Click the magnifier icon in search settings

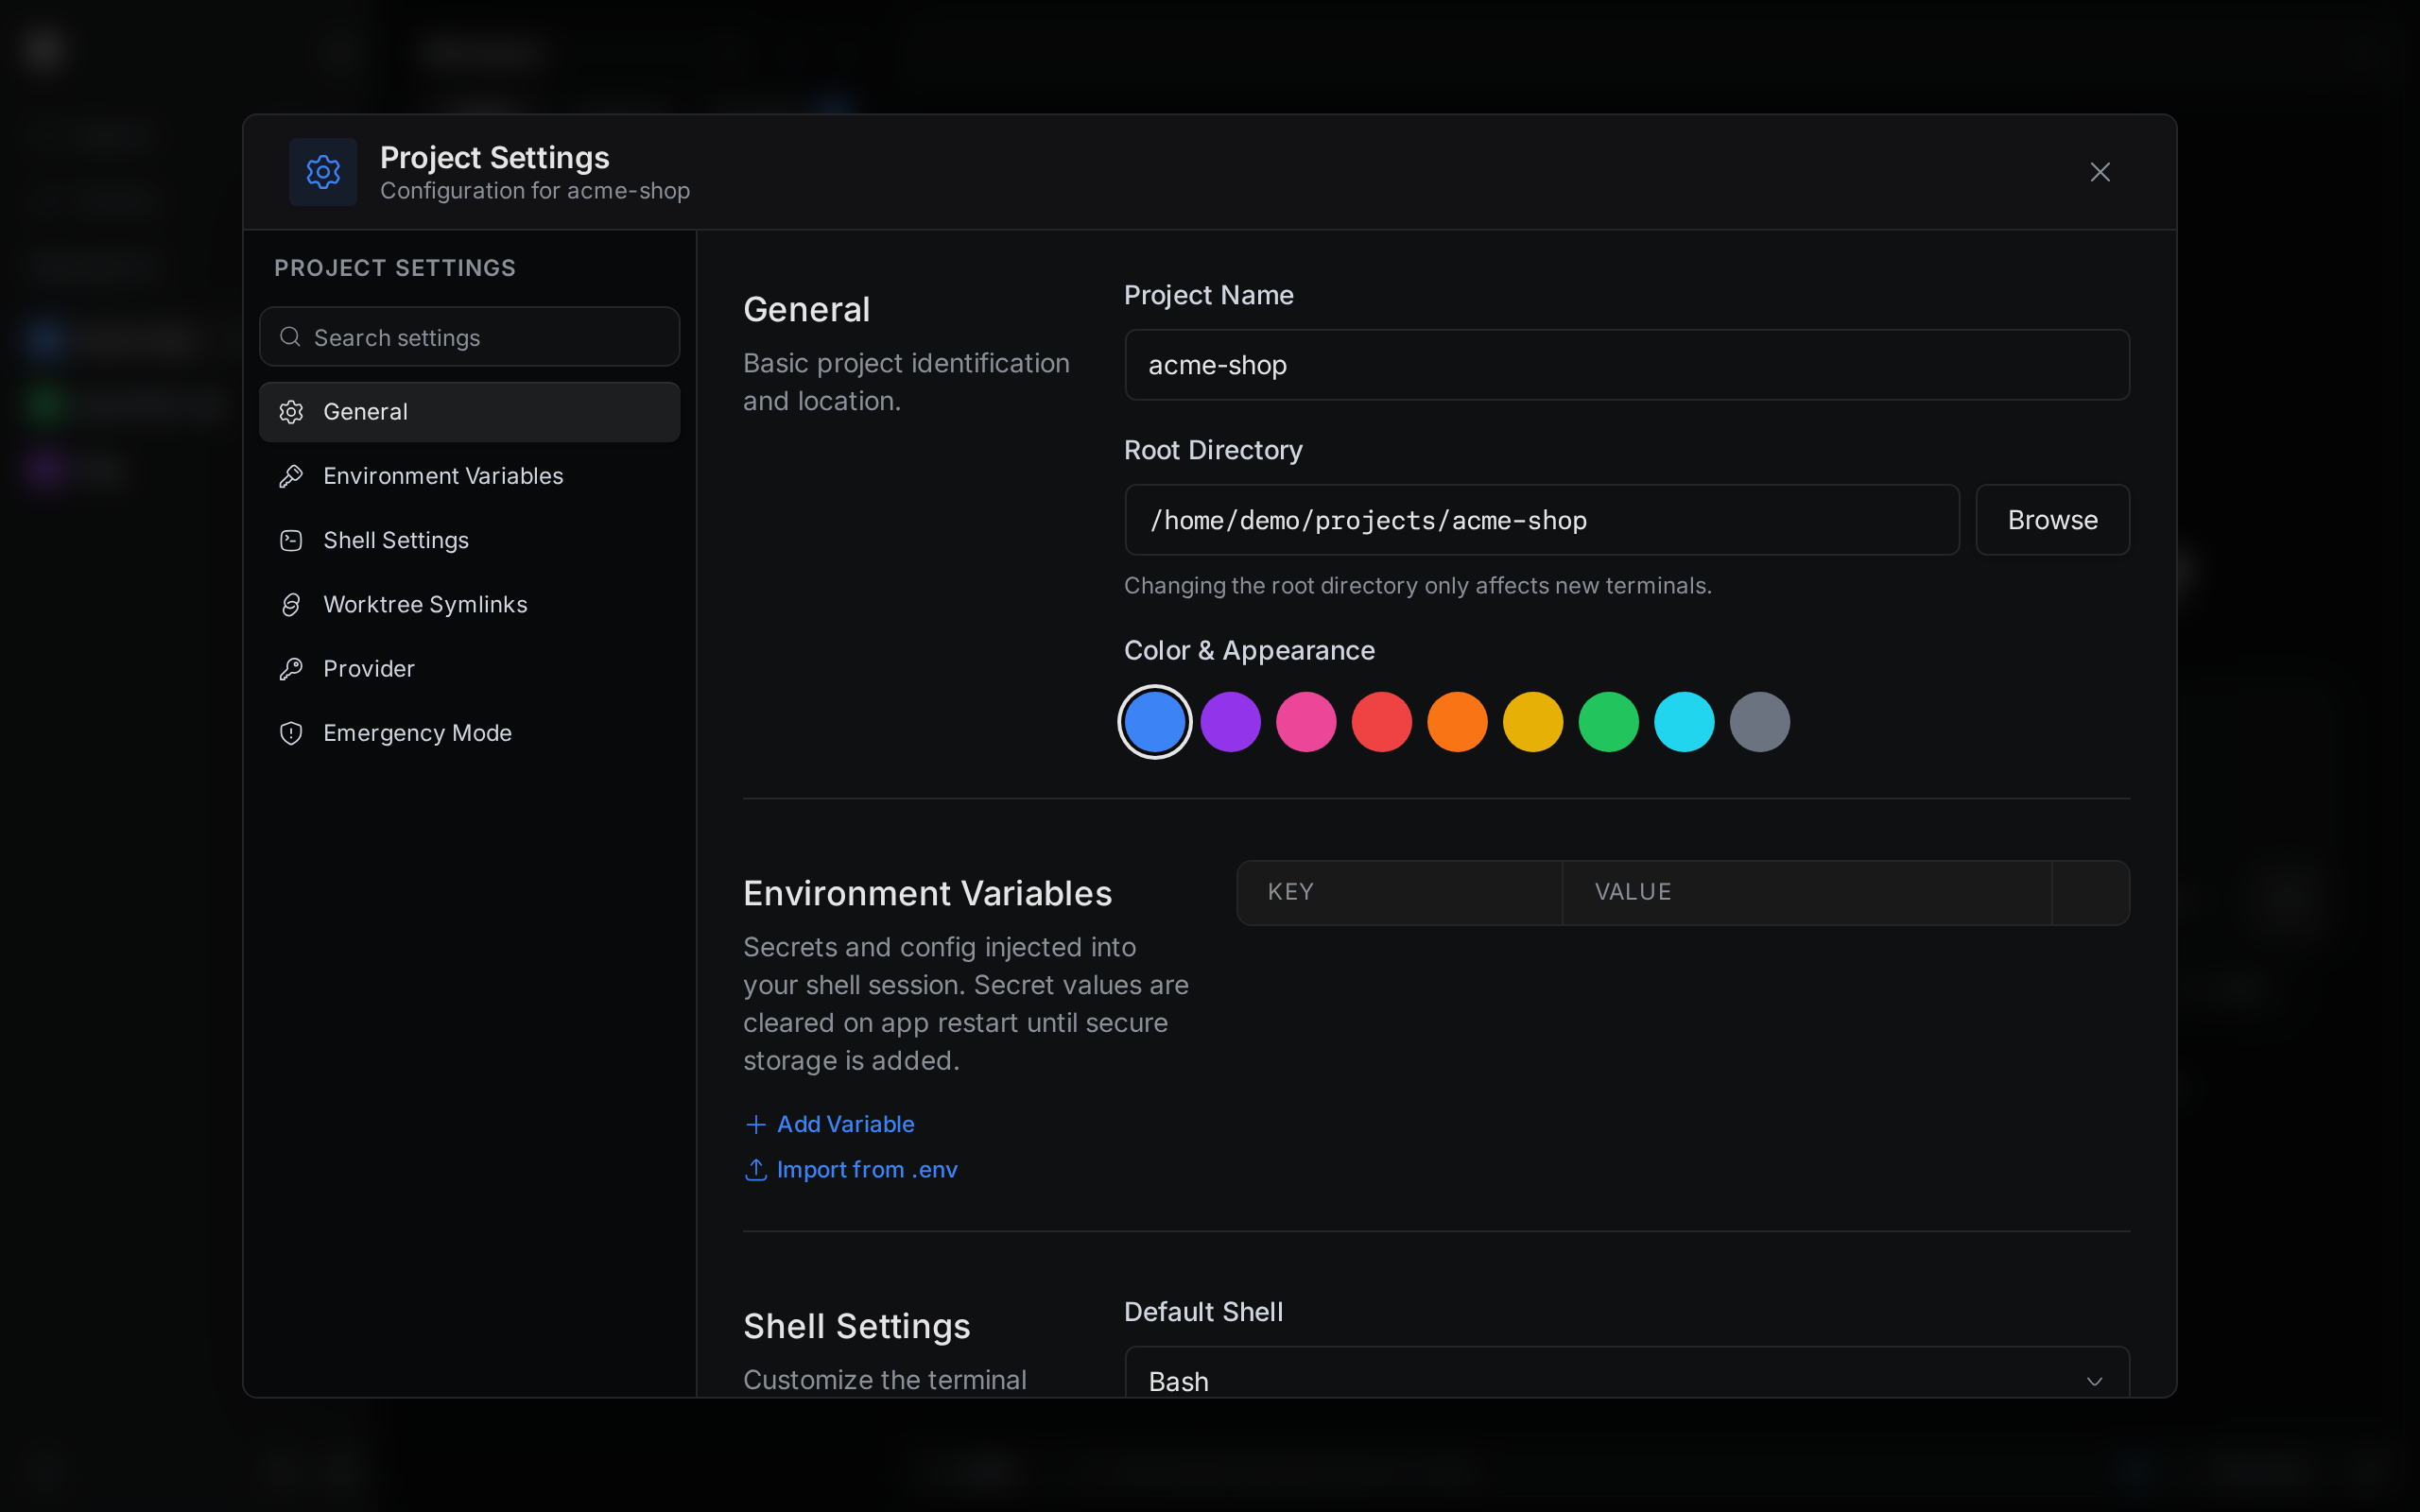[x=290, y=337]
